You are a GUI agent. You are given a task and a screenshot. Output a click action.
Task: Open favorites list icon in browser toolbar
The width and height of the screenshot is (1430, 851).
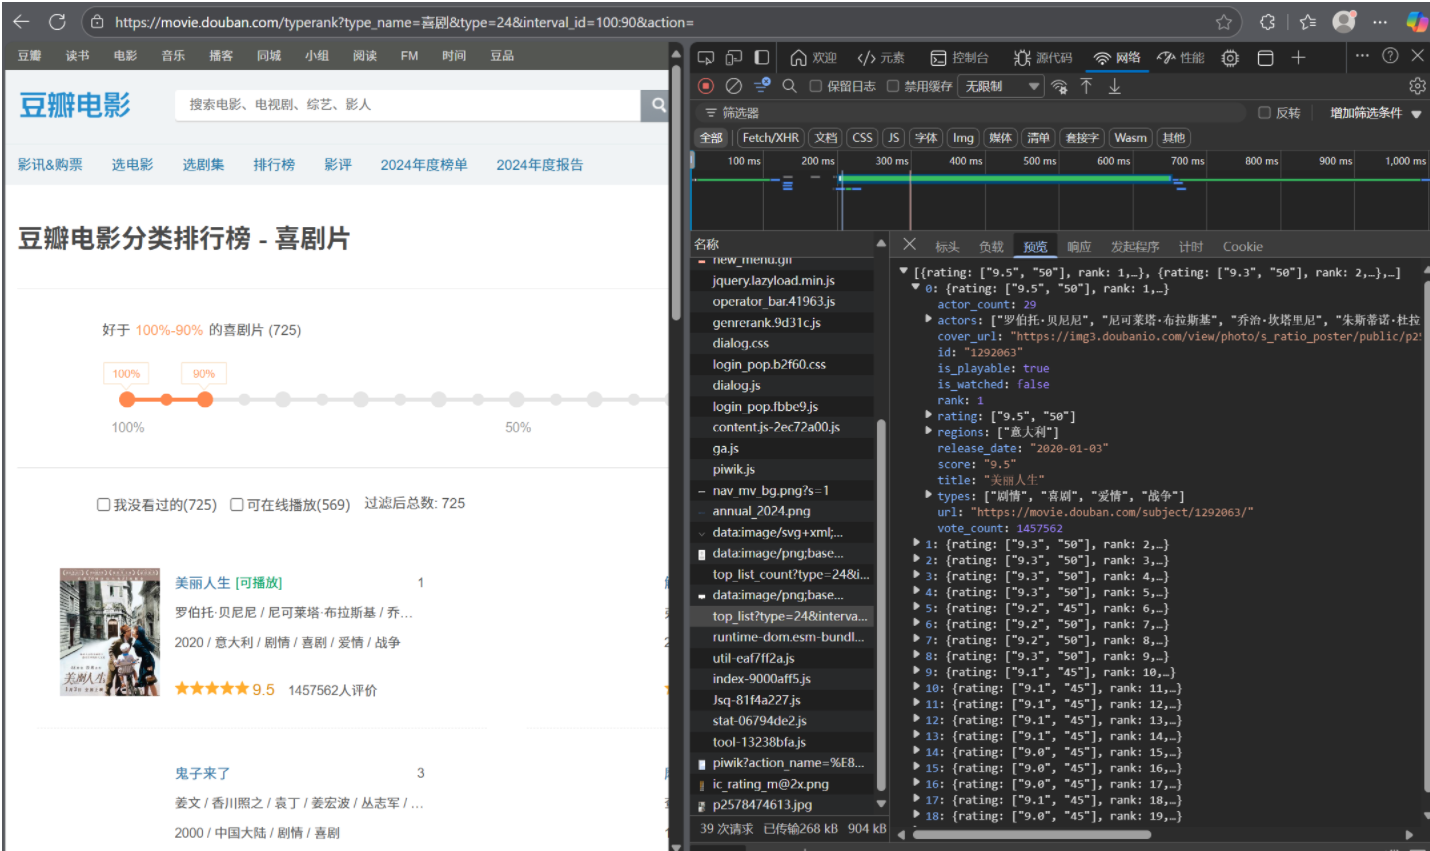[1308, 22]
